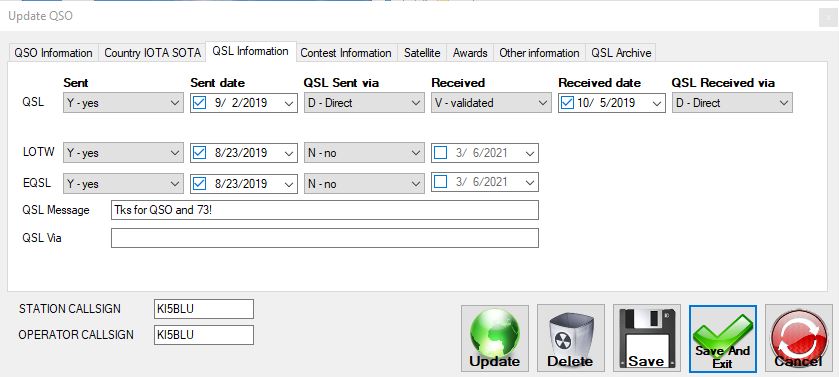Switch to the Country IOTA SOTA tab
The height and width of the screenshot is (377, 839).
click(152, 53)
